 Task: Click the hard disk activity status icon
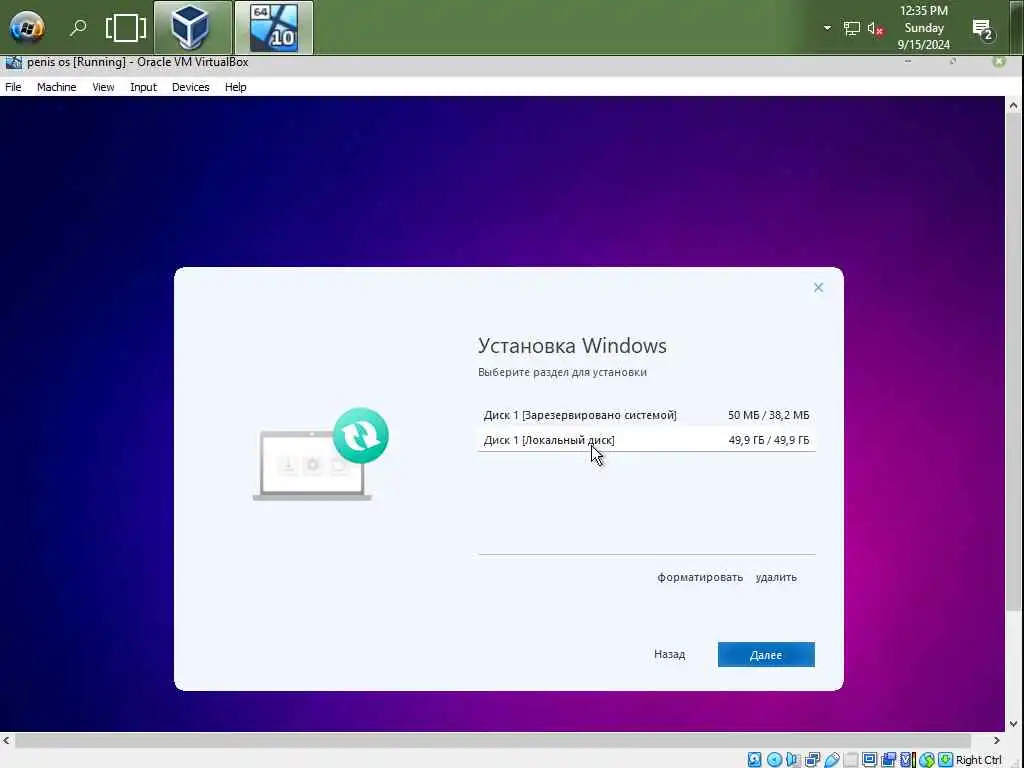point(754,760)
